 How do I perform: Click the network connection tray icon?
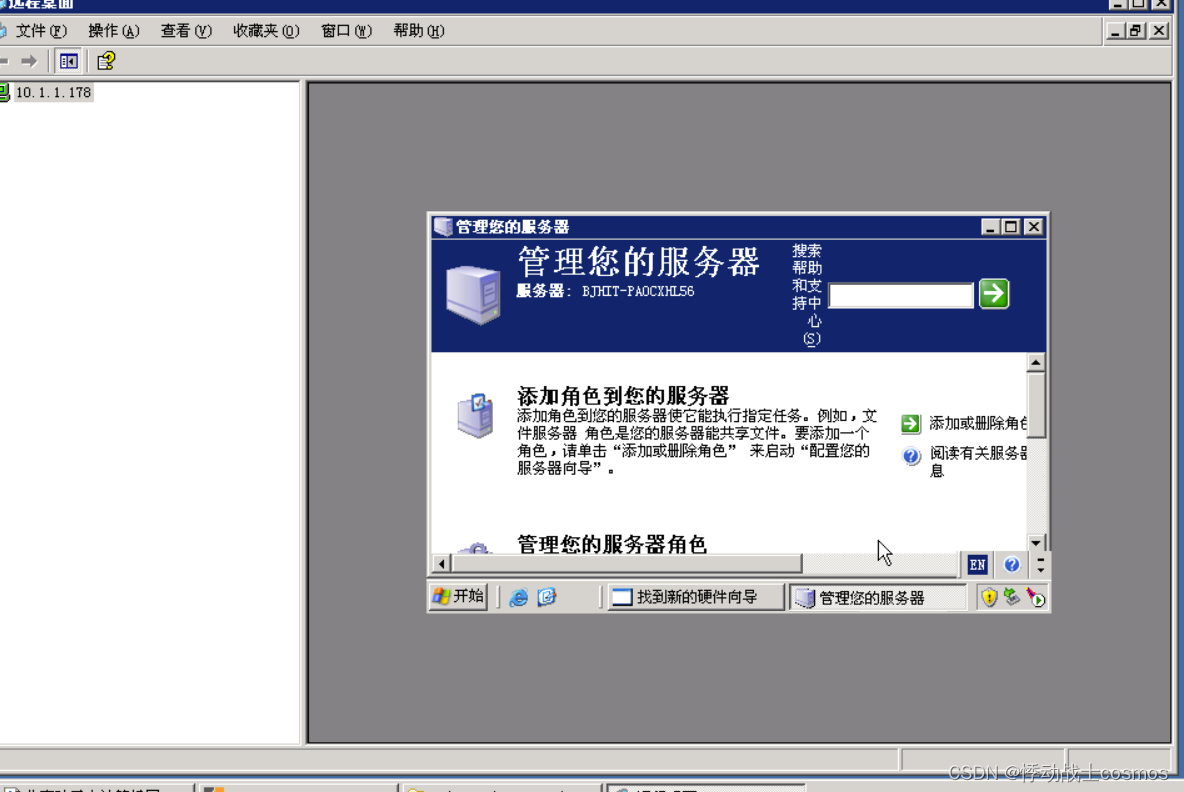[x=1012, y=597]
